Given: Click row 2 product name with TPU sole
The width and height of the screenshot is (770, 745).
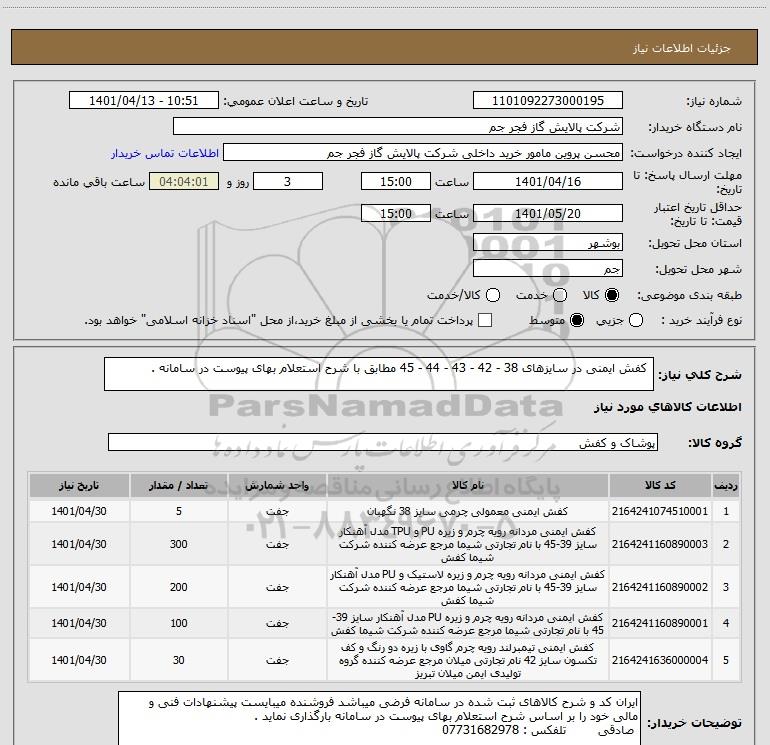Looking at the screenshot, I should click(468, 544).
